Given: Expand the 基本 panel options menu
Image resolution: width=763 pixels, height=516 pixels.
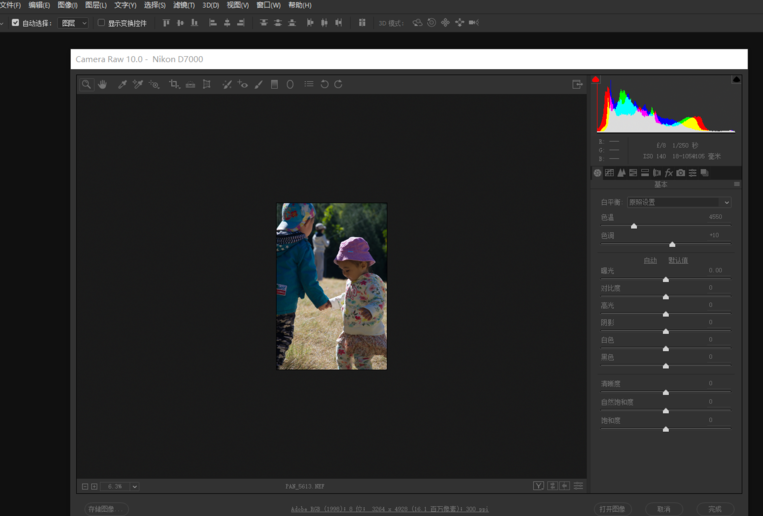Looking at the screenshot, I should [737, 185].
